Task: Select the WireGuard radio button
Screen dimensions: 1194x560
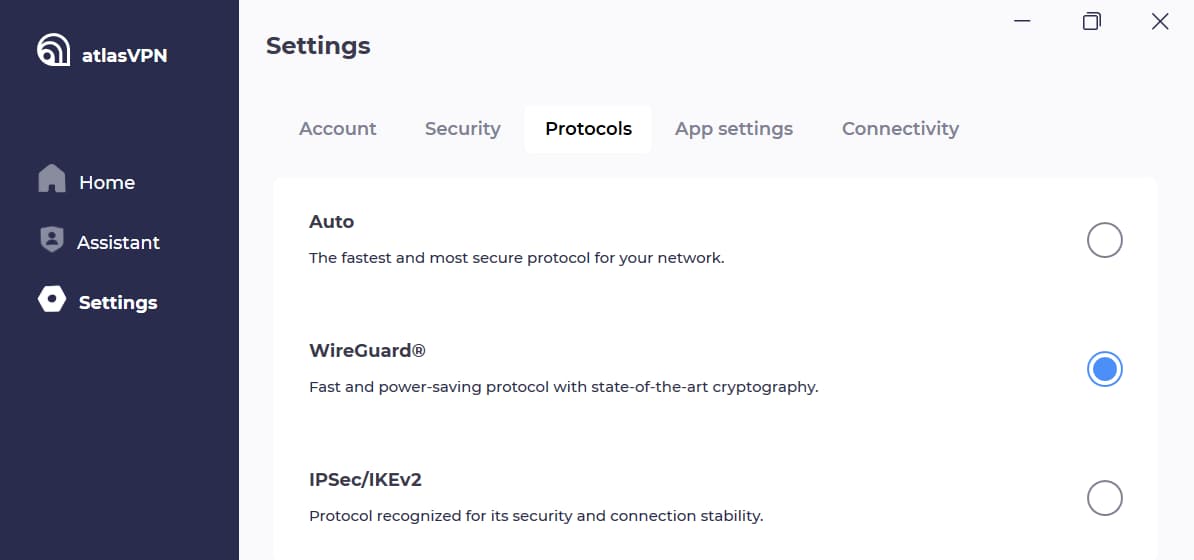Action: [x=1105, y=369]
